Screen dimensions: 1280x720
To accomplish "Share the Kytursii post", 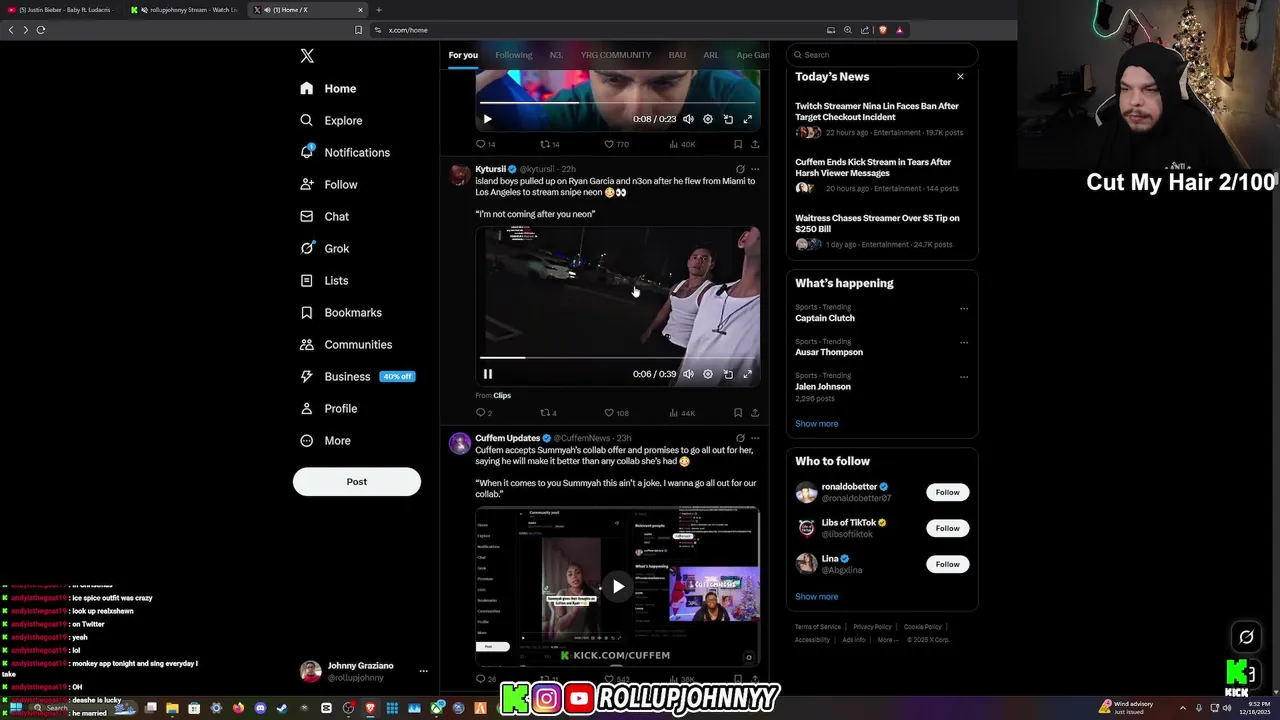I will click(755, 413).
